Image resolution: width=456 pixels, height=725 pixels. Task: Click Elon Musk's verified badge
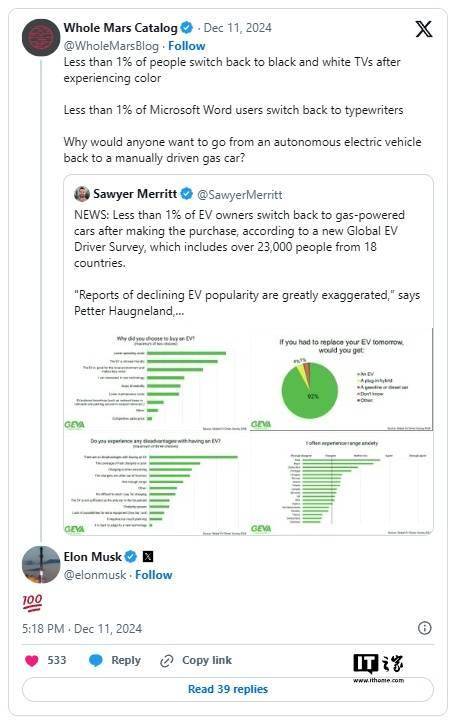click(131, 556)
